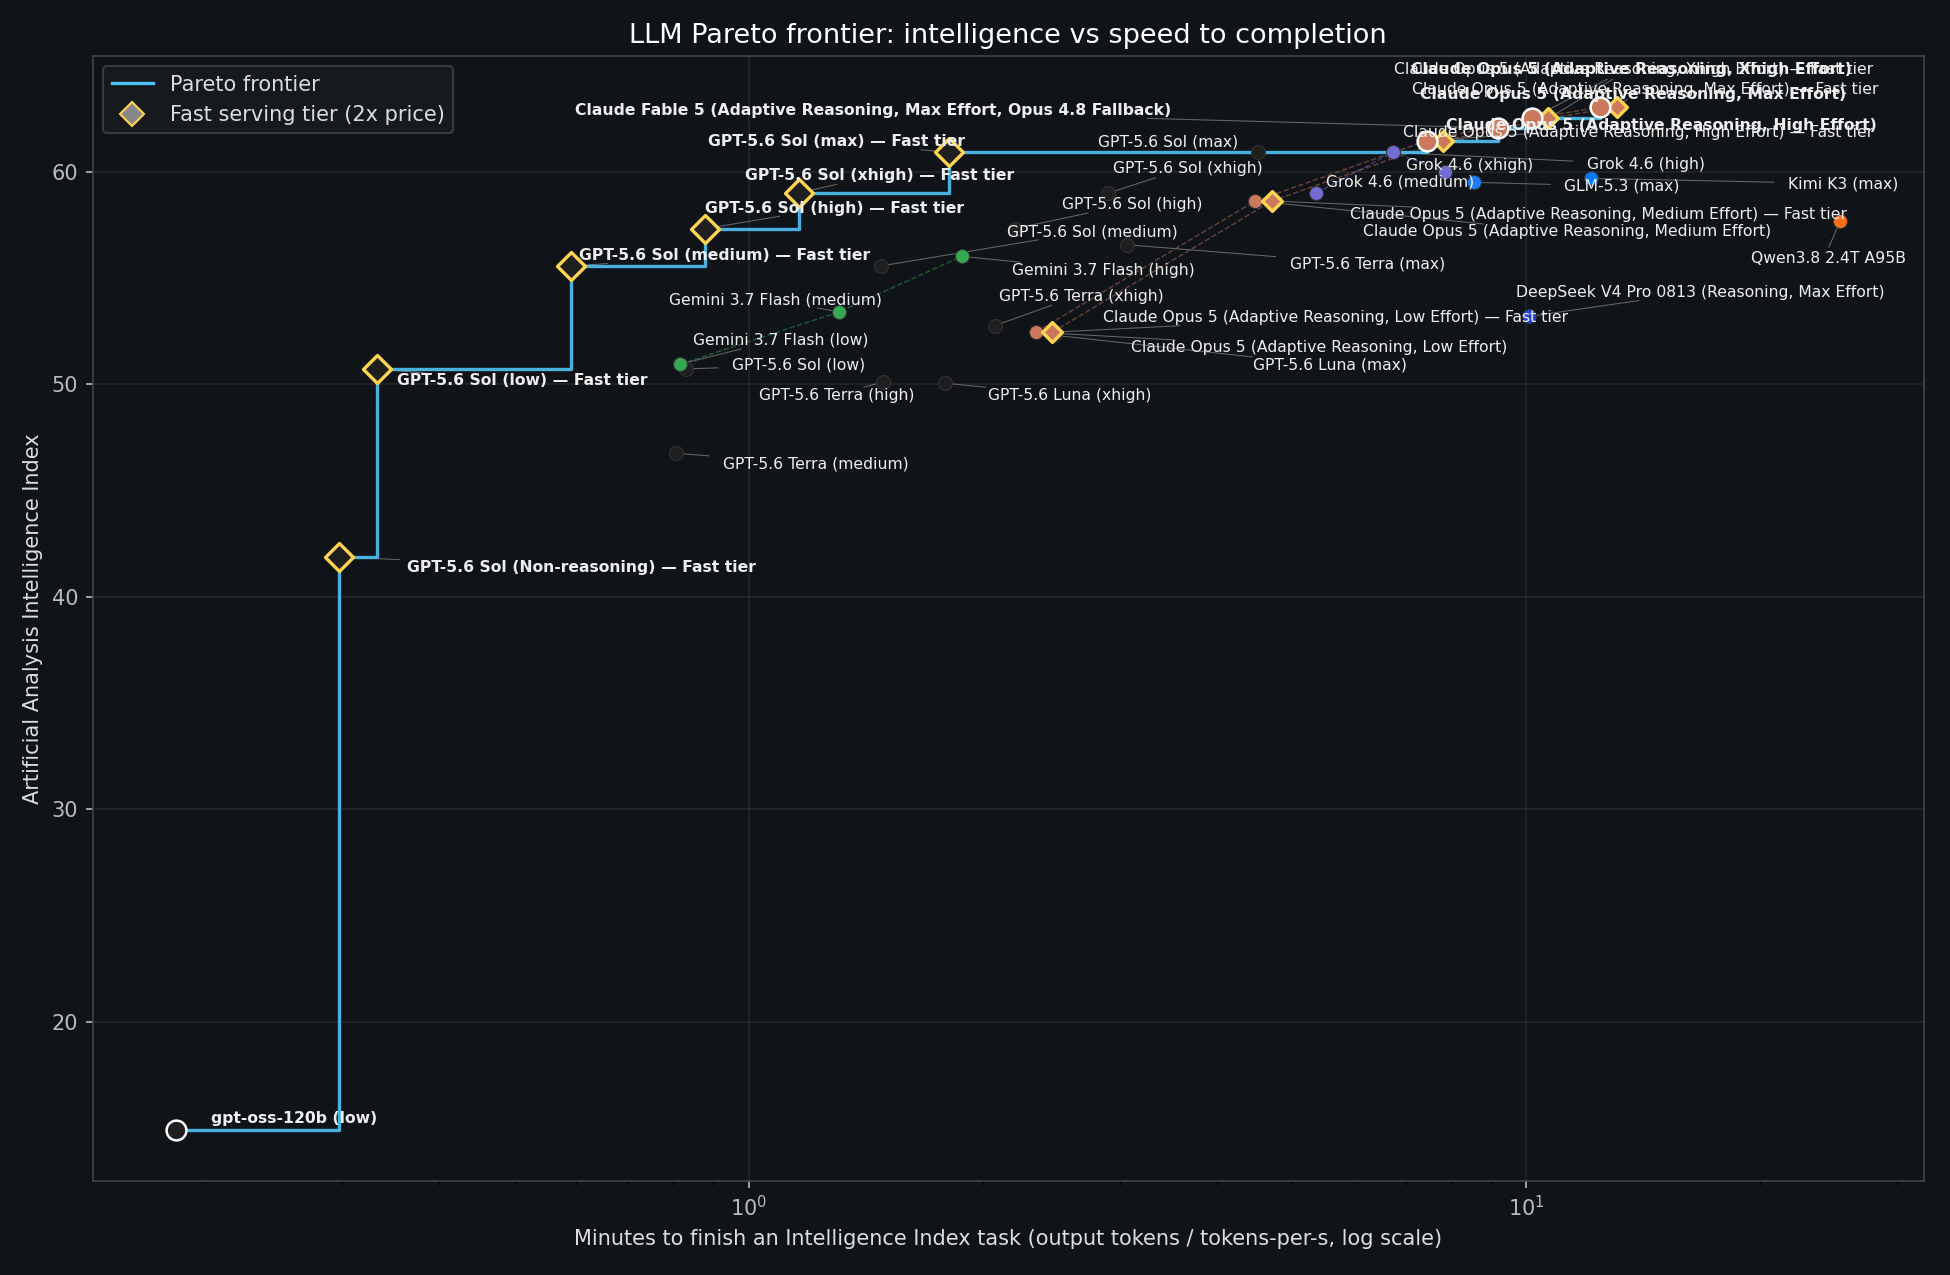Click the chart title 'LLM Pareto frontier'
1950x1275 pixels.
pos(1007,34)
